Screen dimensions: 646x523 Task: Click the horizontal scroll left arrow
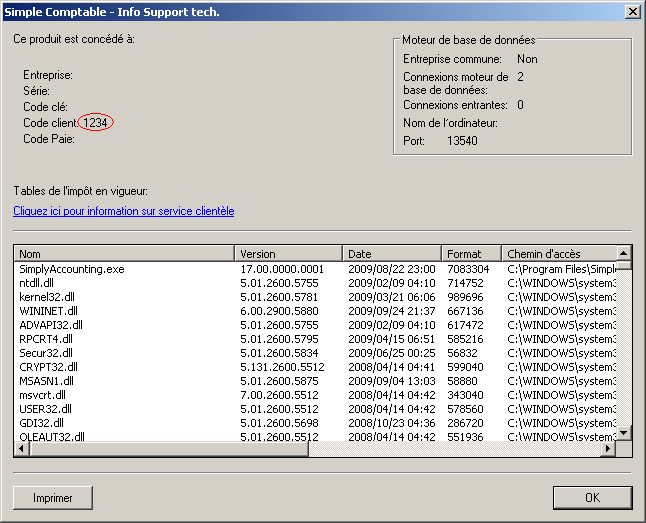22,449
